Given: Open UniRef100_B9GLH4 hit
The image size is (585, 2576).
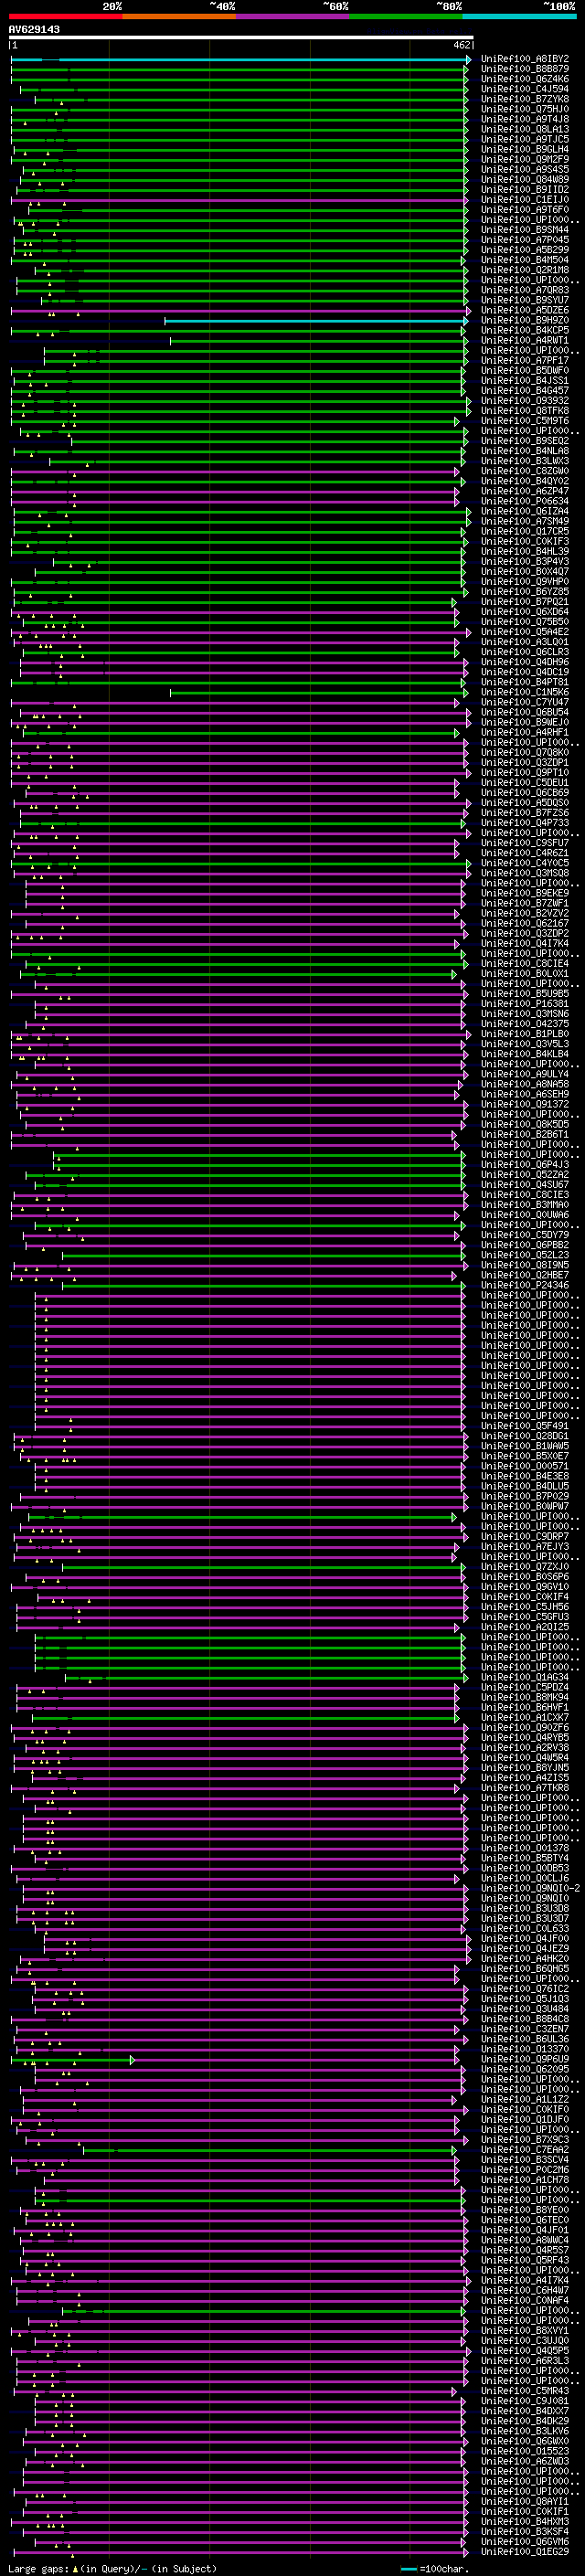Looking at the screenshot, I should coord(525,149).
